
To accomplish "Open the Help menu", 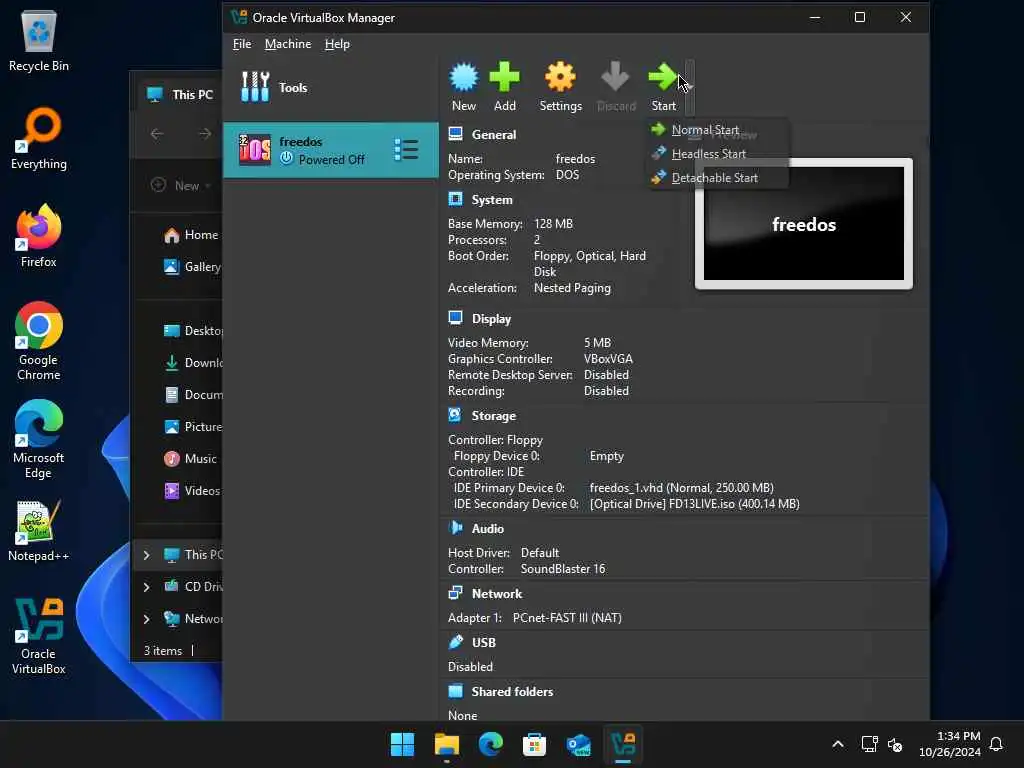I will (x=337, y=44).
